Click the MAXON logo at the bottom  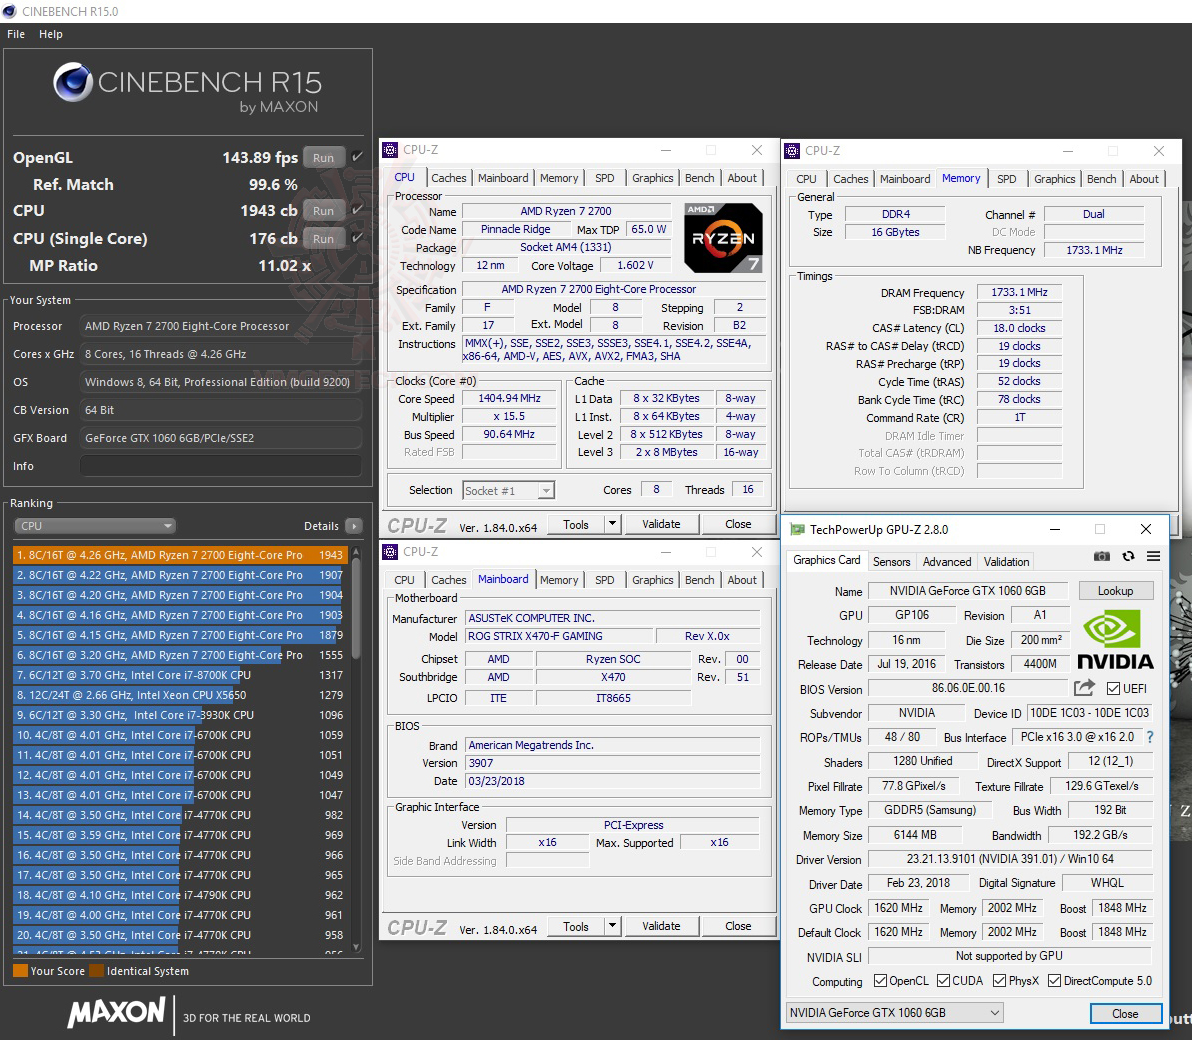pyautogui.click(x=116, y=1012)
